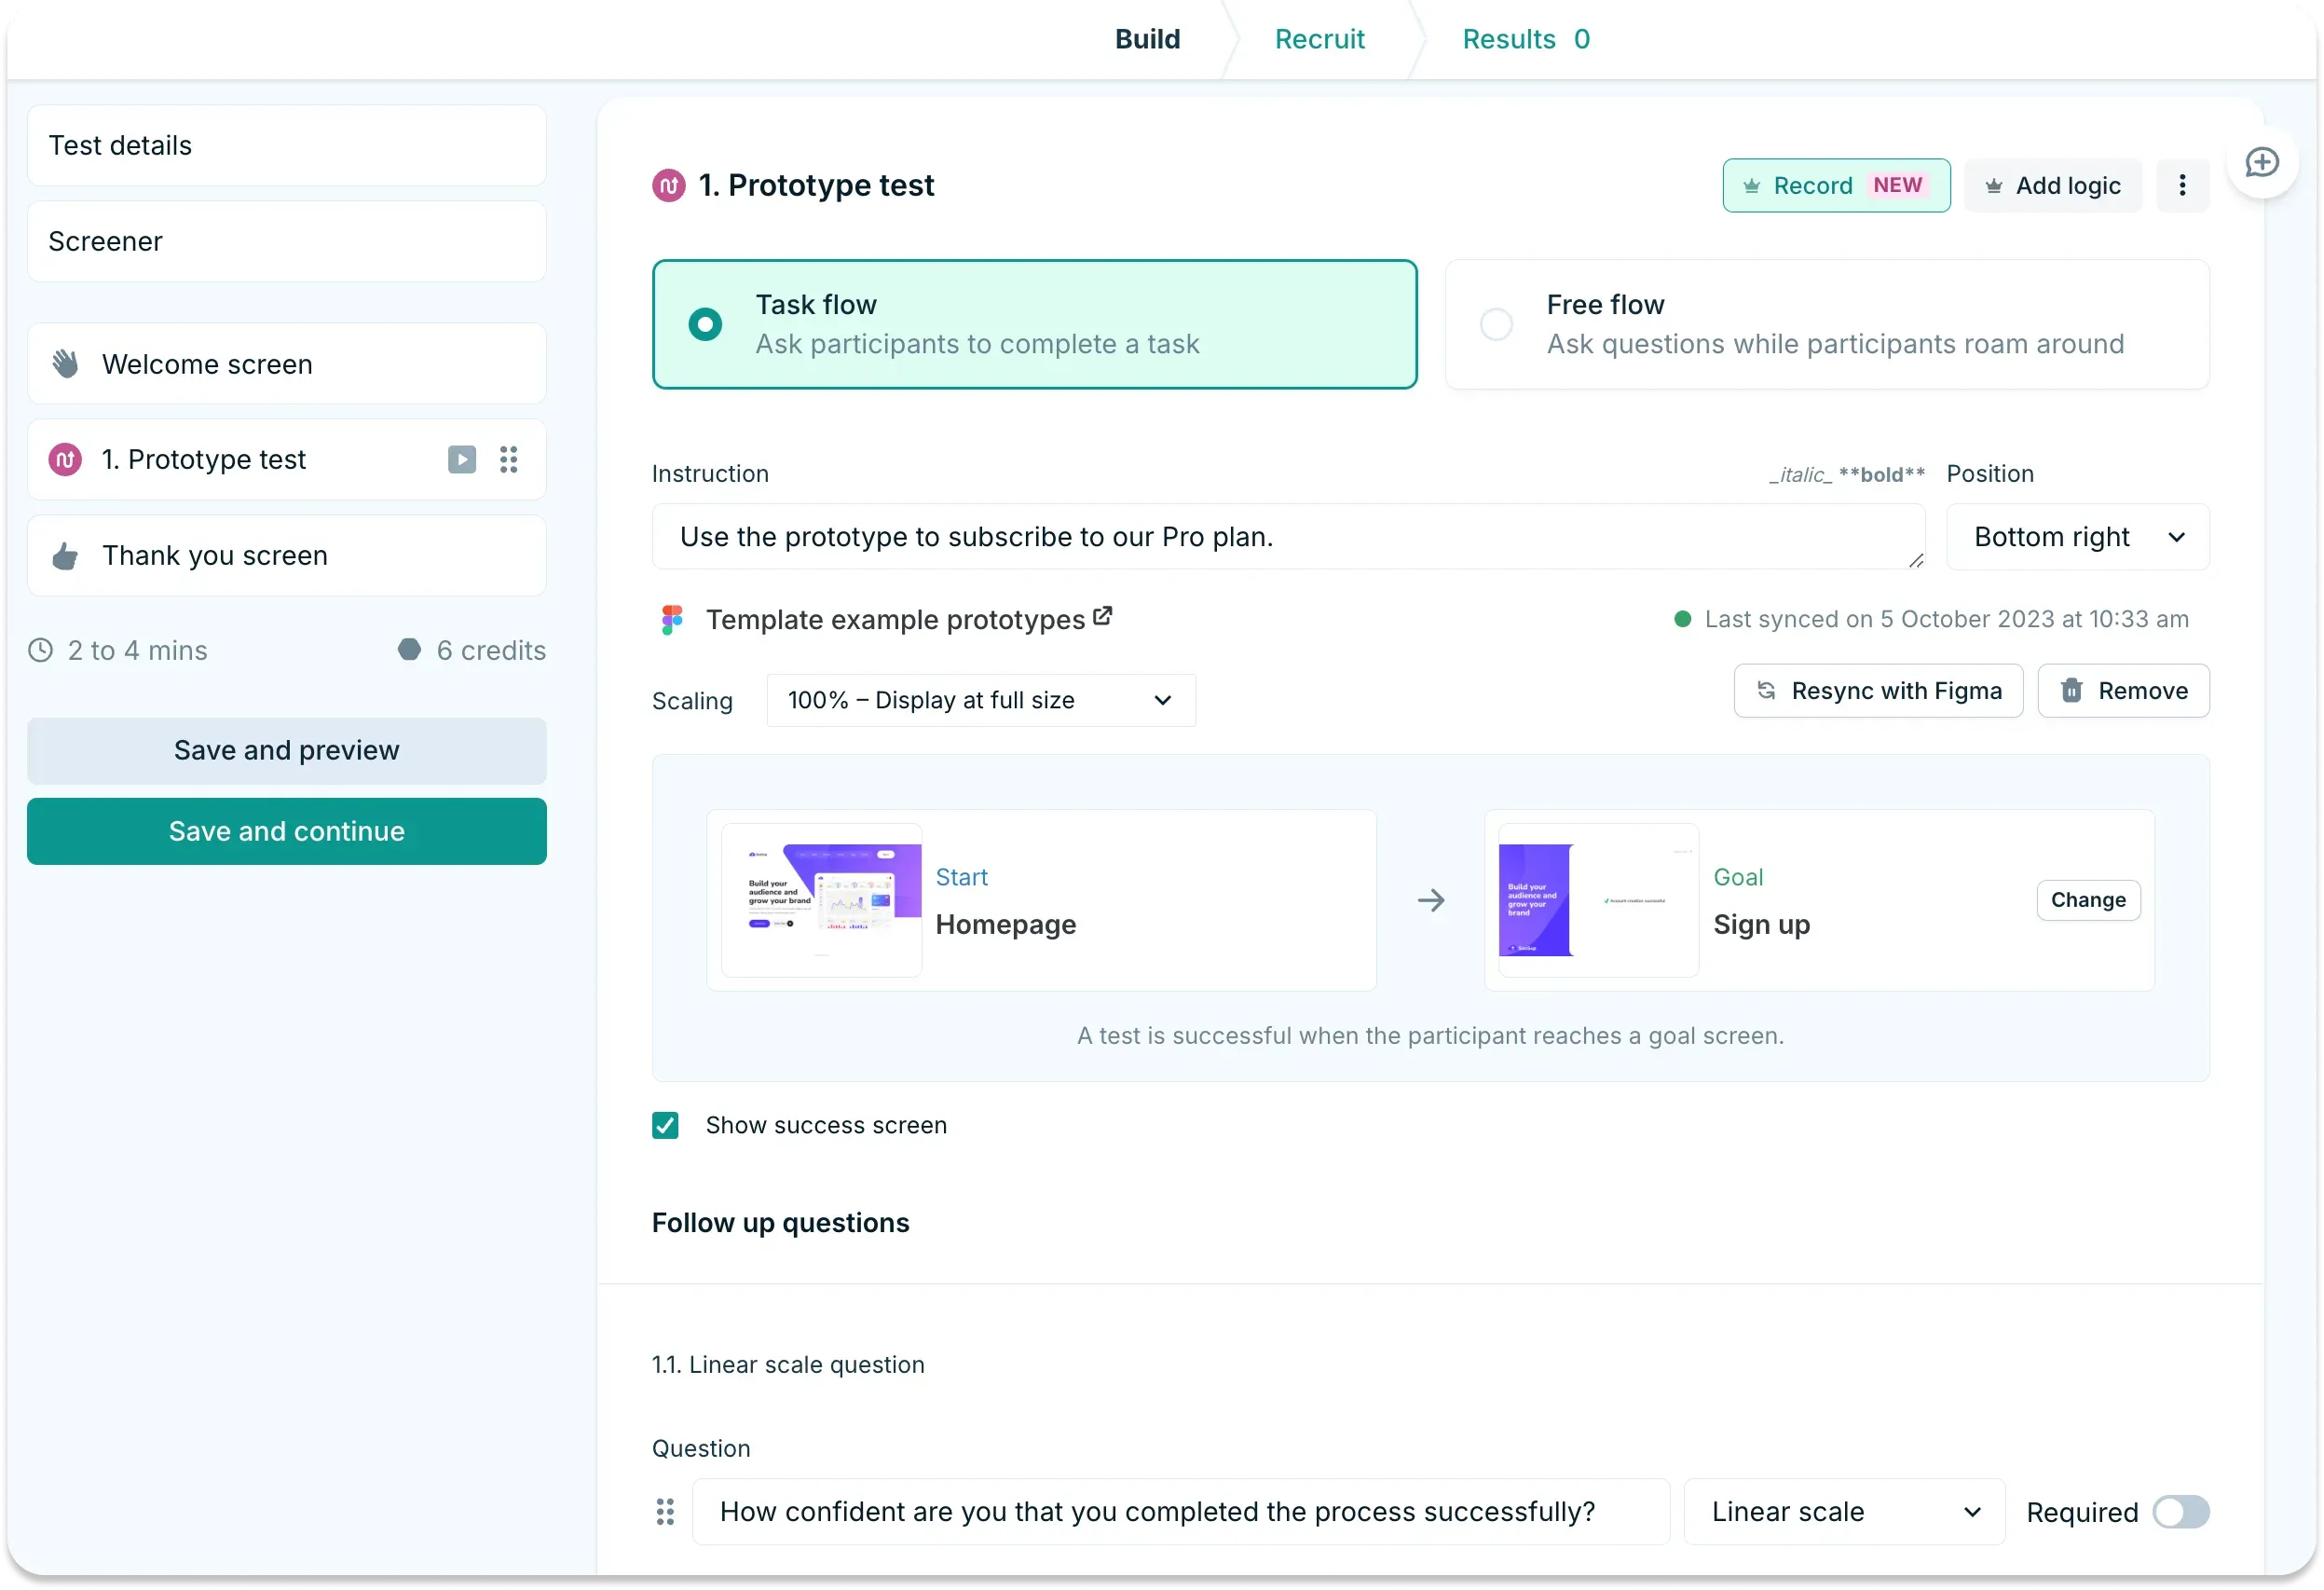This screenshot has height=1590, width=2324.
Task: Open the Linear scale question type dropdown
Action: (x=1843, y=1511)
